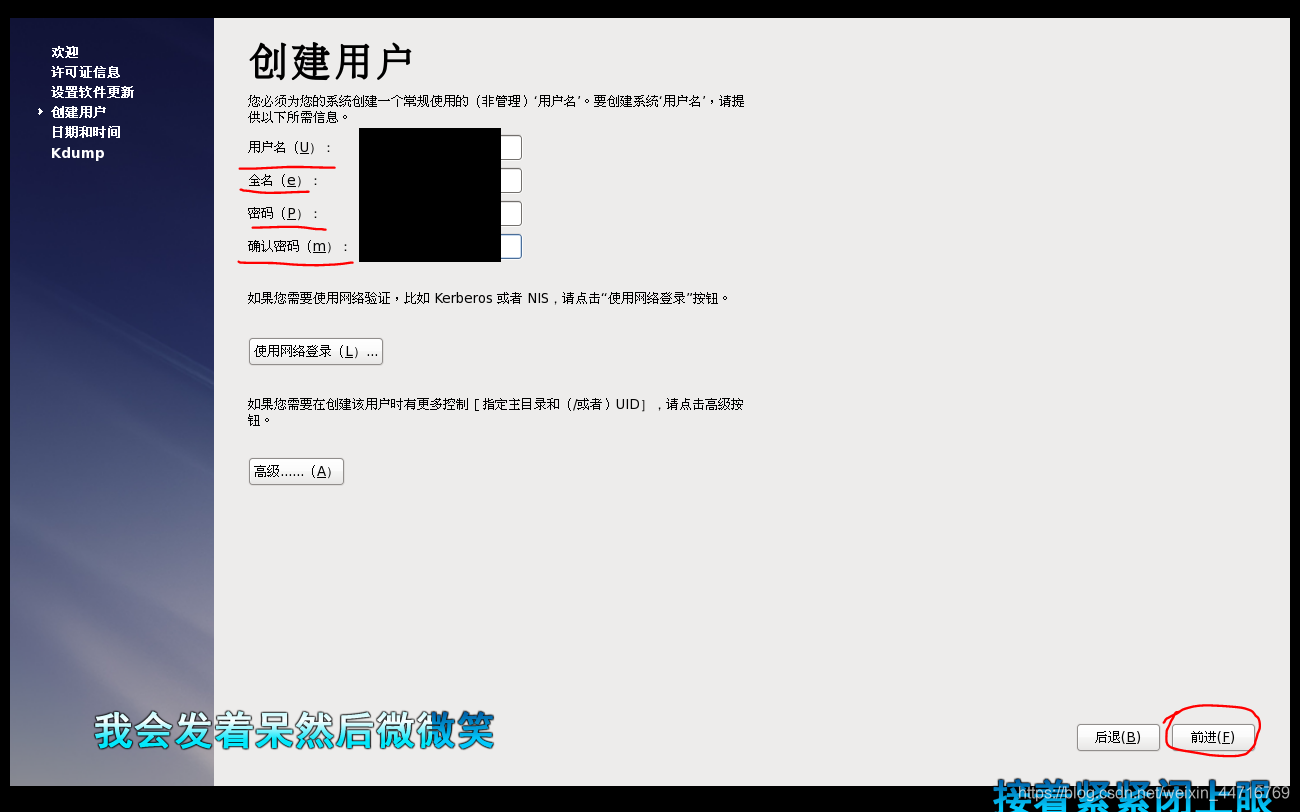Focus the 用户名 username input field
This screenshot has width=1300, height=812.
click(440, 147)
